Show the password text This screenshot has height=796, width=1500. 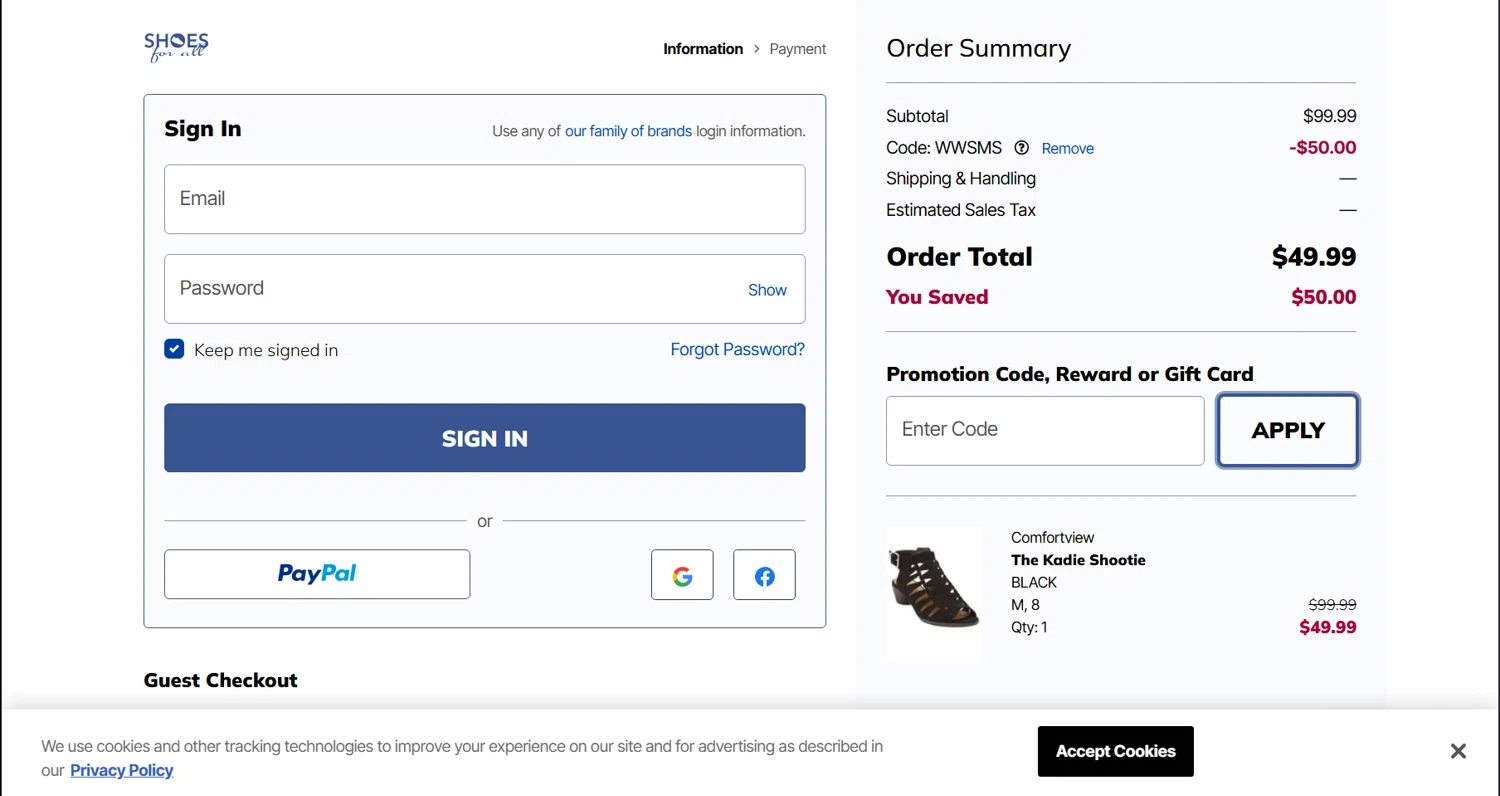[767, 290]
